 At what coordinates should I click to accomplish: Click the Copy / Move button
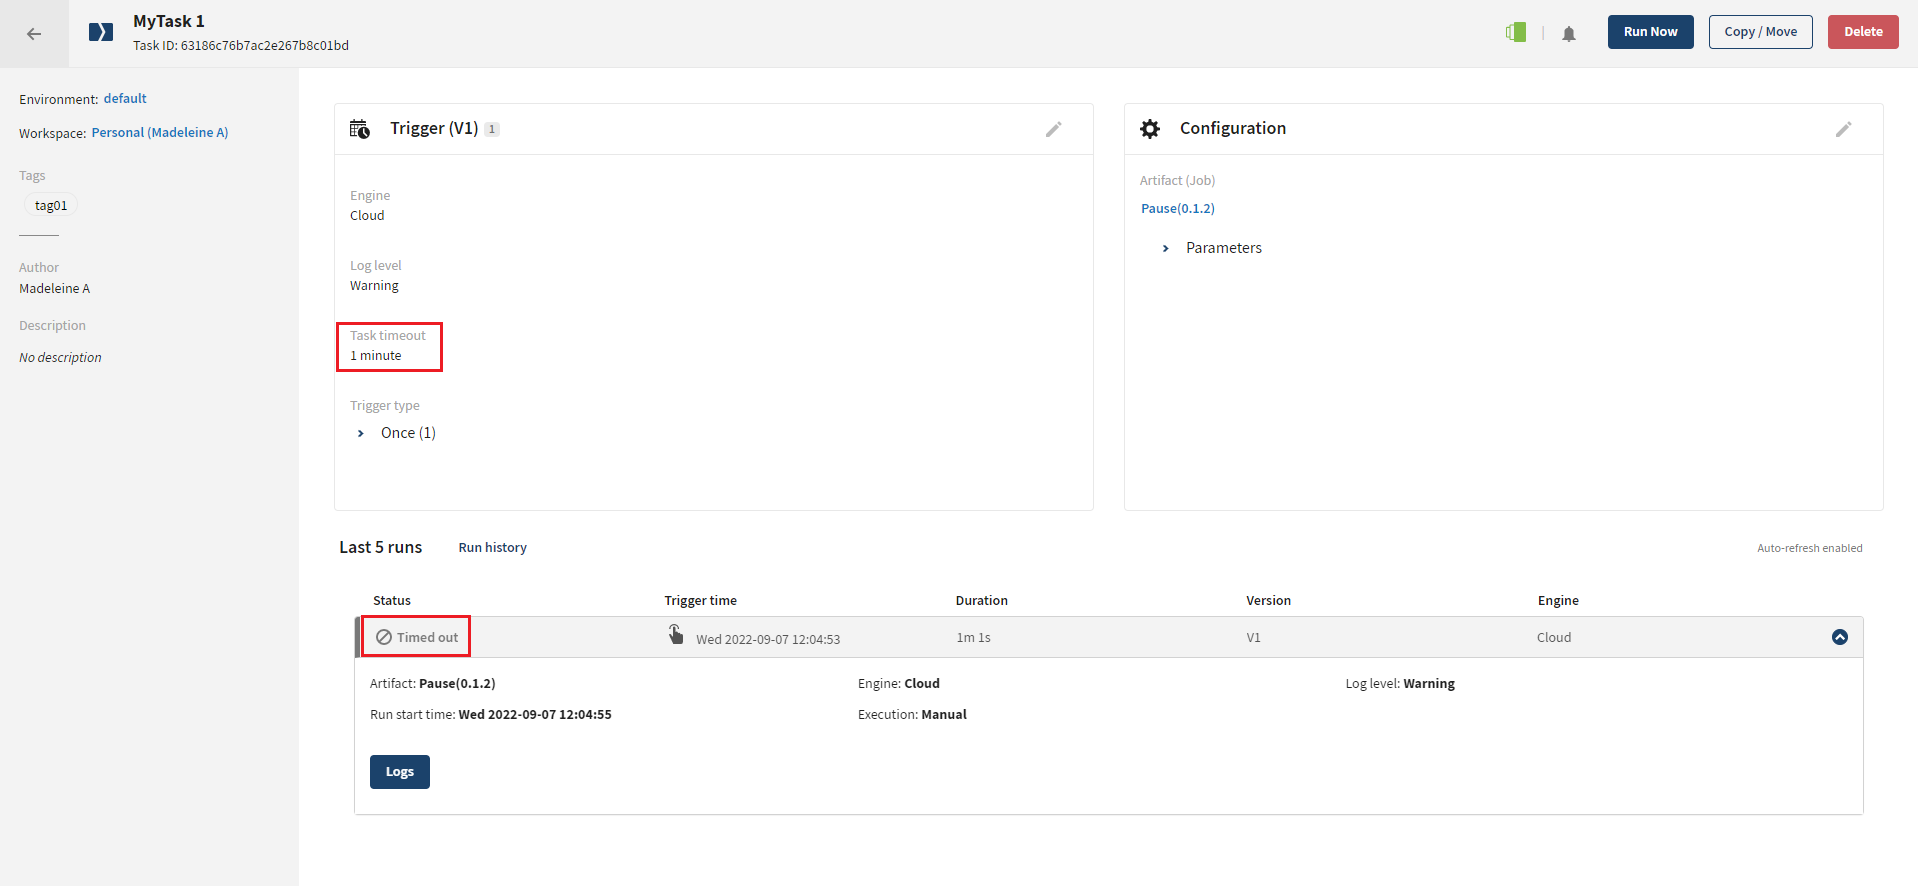pyautogui.click(x=1760, y=32)
